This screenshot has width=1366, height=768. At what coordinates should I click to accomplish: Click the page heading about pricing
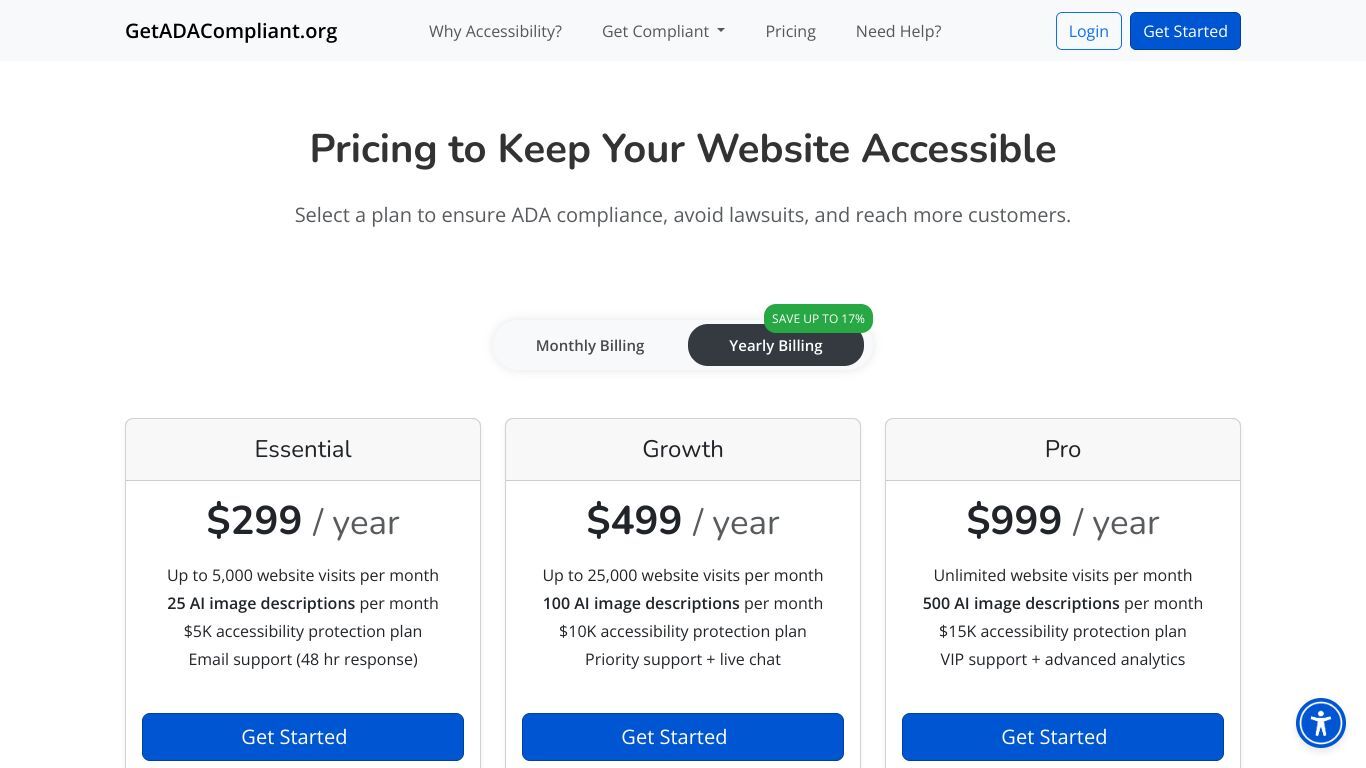click(683, 149)
